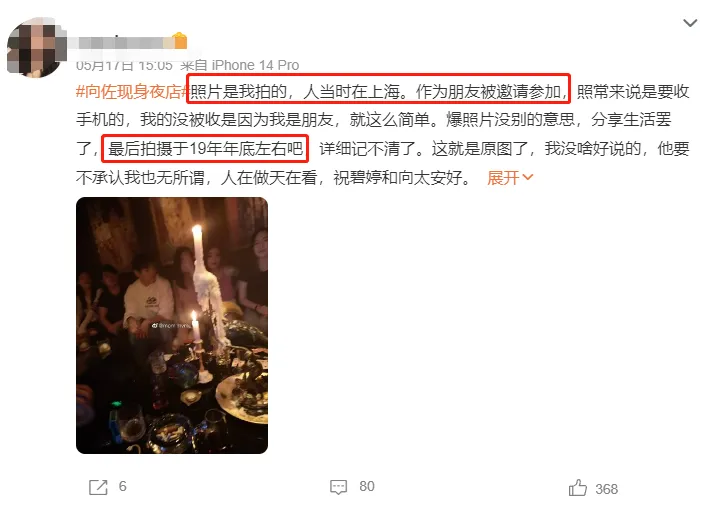Expand full post text with 展开
The height and width of the screenshot is (506, 715).
coord(503,178)
